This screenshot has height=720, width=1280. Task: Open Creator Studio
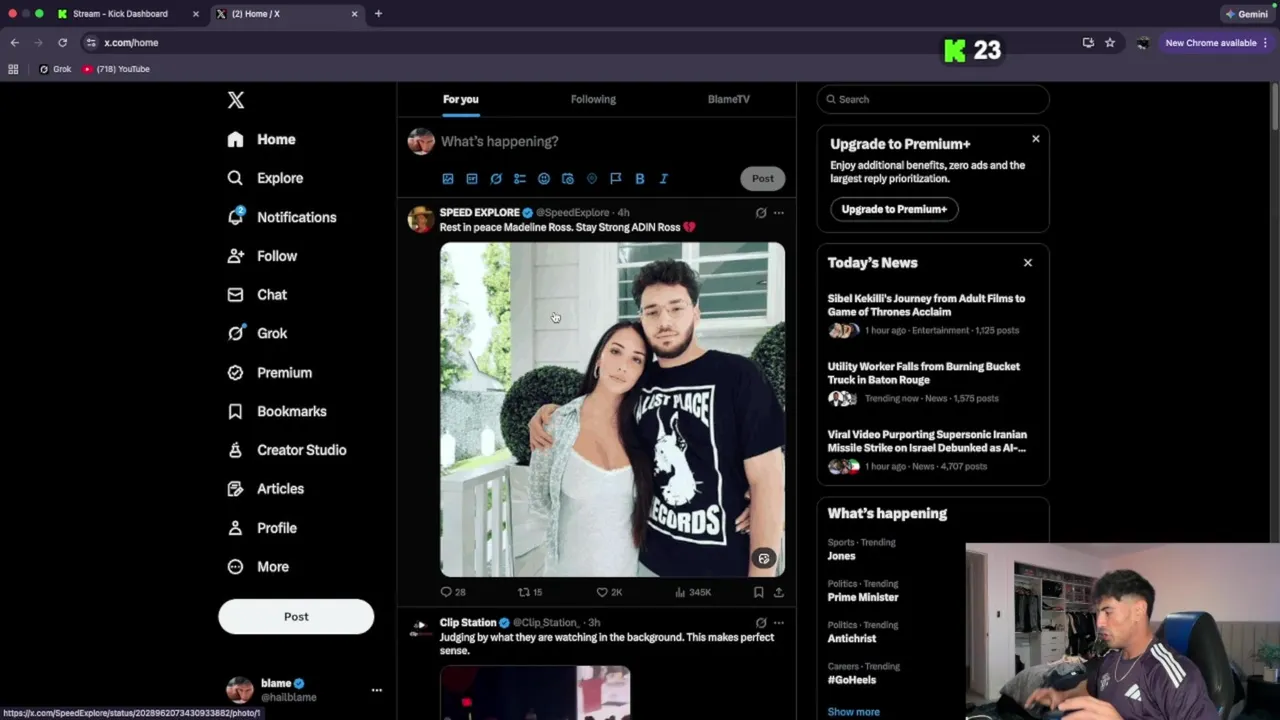point(287,450)
